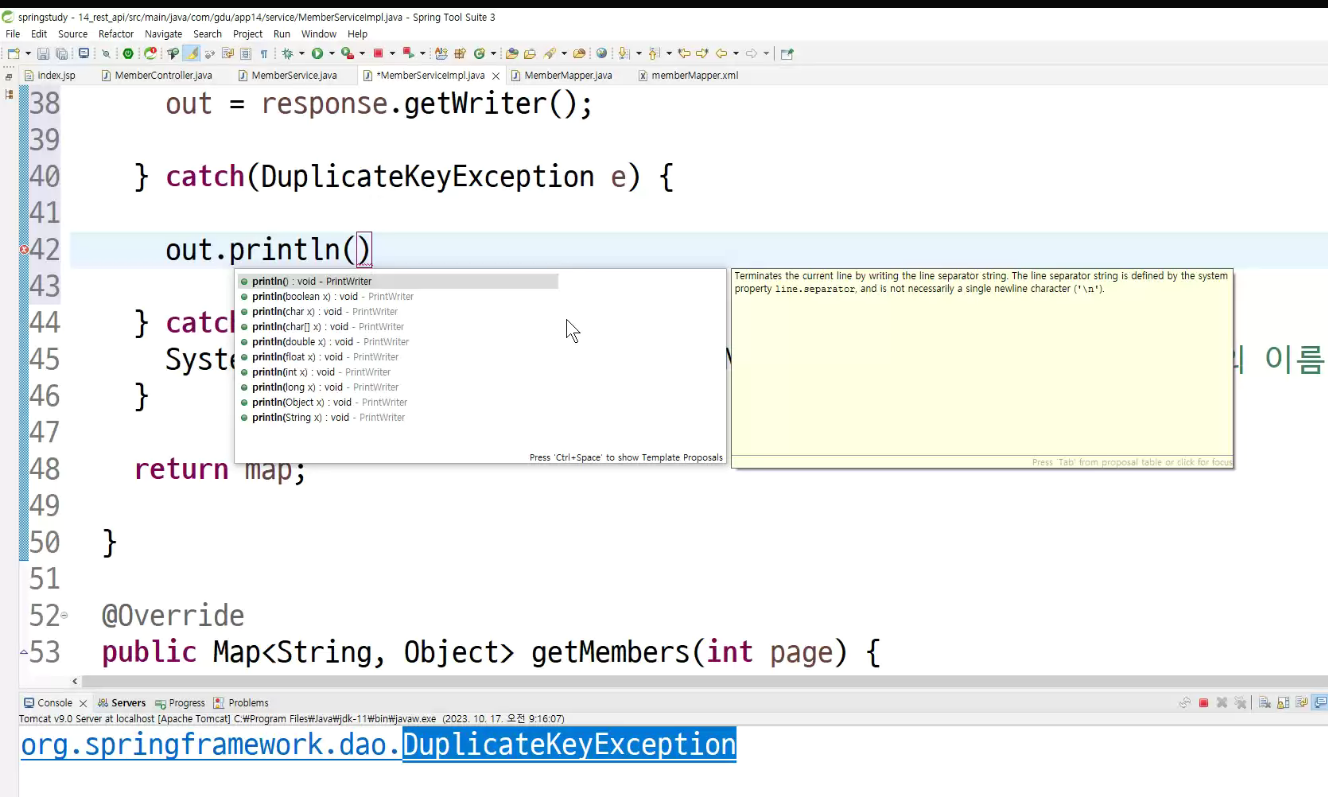The image size is (1328, 797).
Task: Close the Console view tab
Action: [x=84, y=703]
